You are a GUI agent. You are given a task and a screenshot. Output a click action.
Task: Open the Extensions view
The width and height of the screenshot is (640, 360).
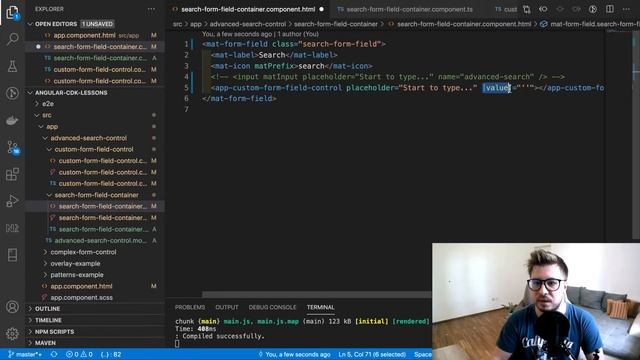[13, 174]
